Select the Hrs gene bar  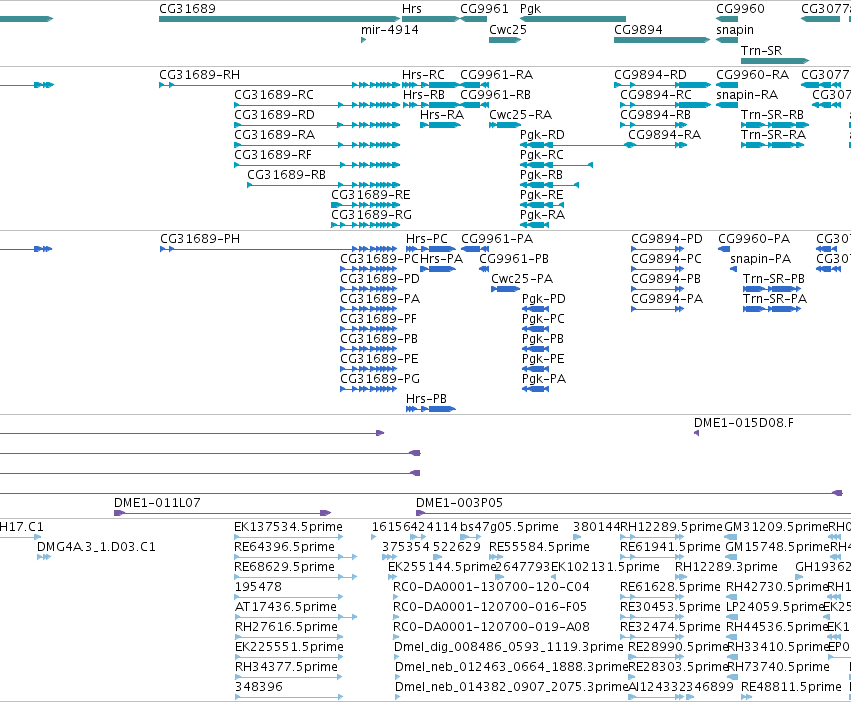[x=431, y=19]
